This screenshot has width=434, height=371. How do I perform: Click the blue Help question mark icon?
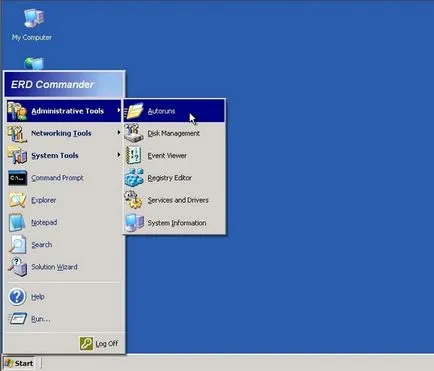(x=17, y=297)
